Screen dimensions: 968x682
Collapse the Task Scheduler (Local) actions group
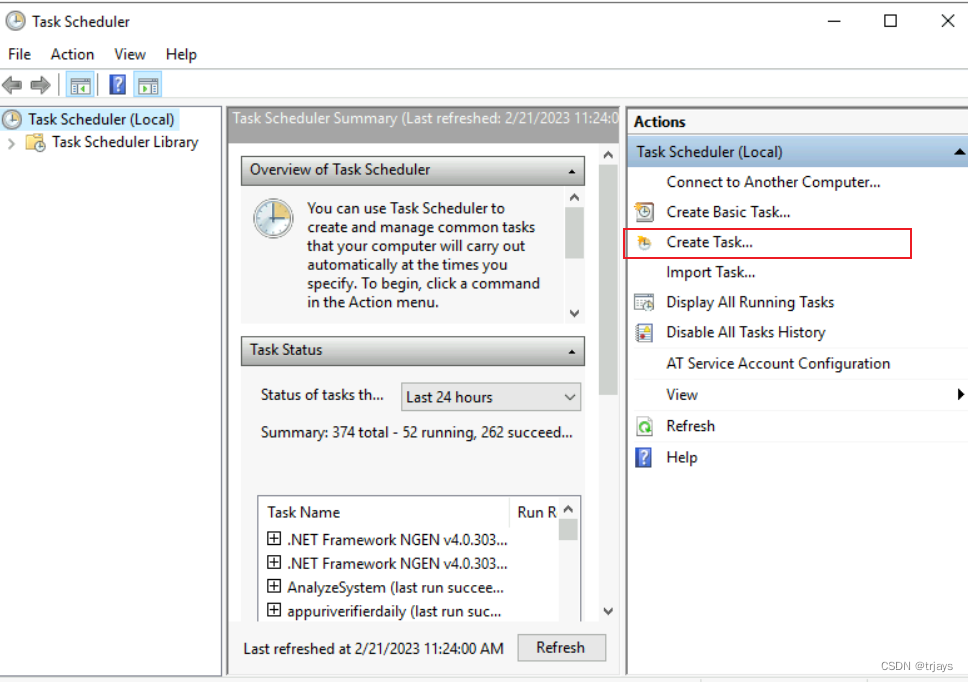click(x=959, y=152)
